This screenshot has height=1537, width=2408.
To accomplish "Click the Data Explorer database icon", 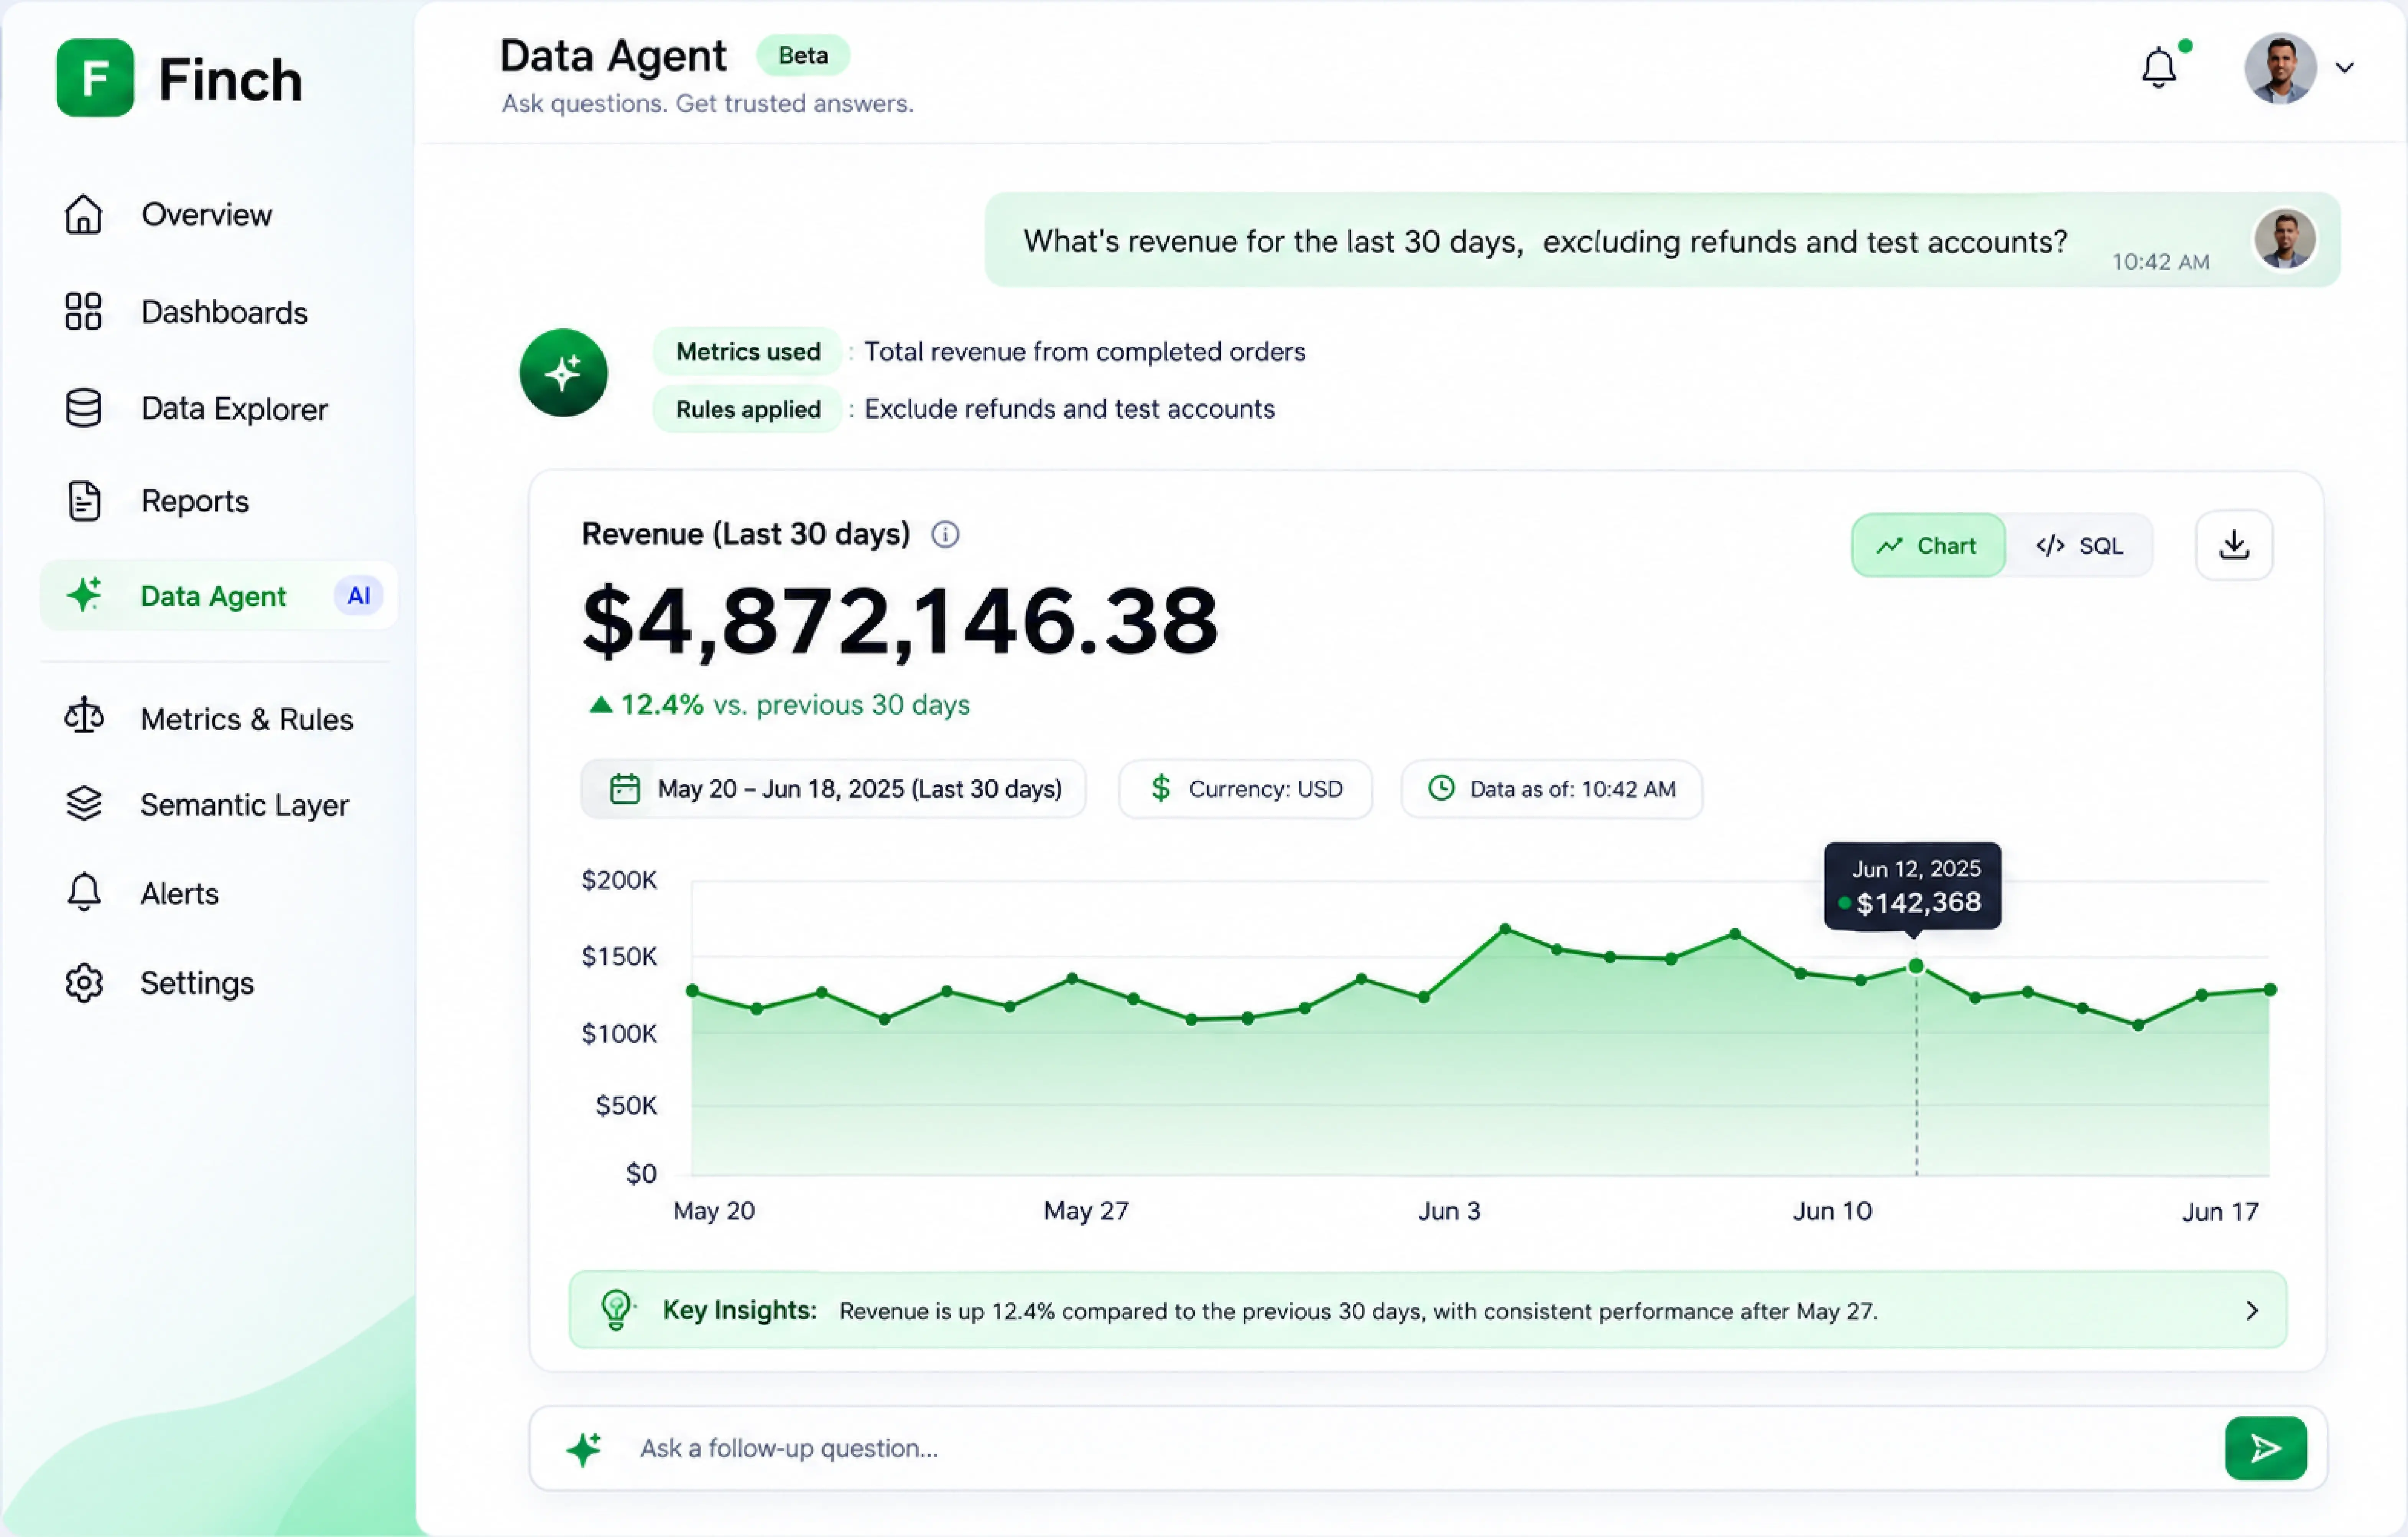I will pos(84,408).
